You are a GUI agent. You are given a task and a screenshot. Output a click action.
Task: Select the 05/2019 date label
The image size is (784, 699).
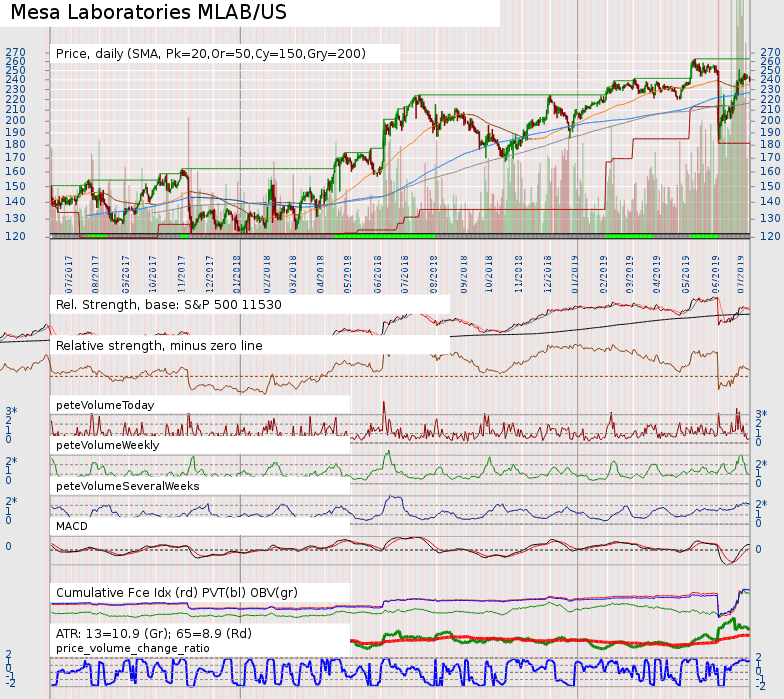tap(686, 274)
